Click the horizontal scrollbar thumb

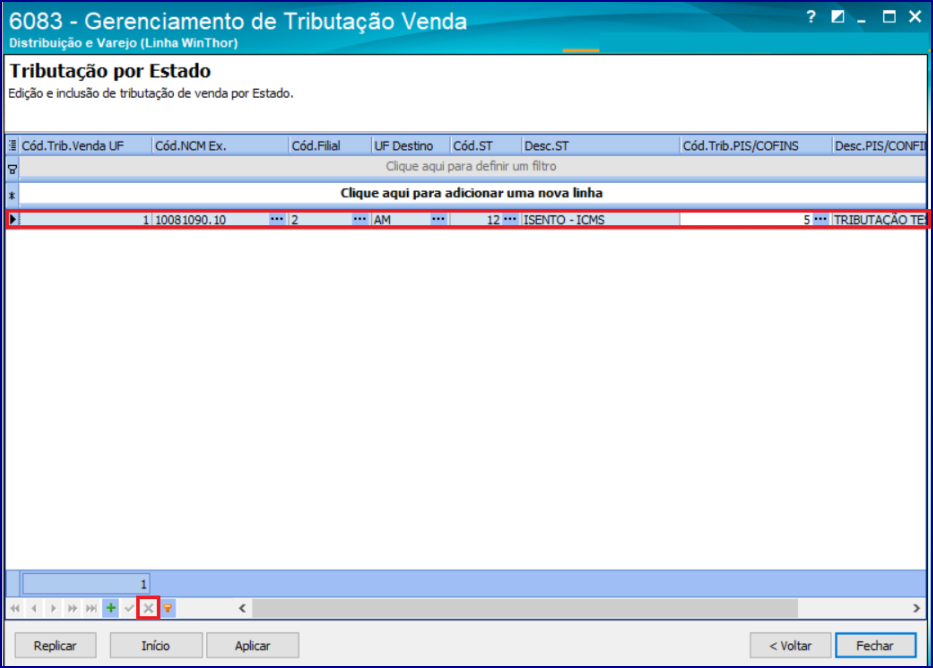click(525, 608)
